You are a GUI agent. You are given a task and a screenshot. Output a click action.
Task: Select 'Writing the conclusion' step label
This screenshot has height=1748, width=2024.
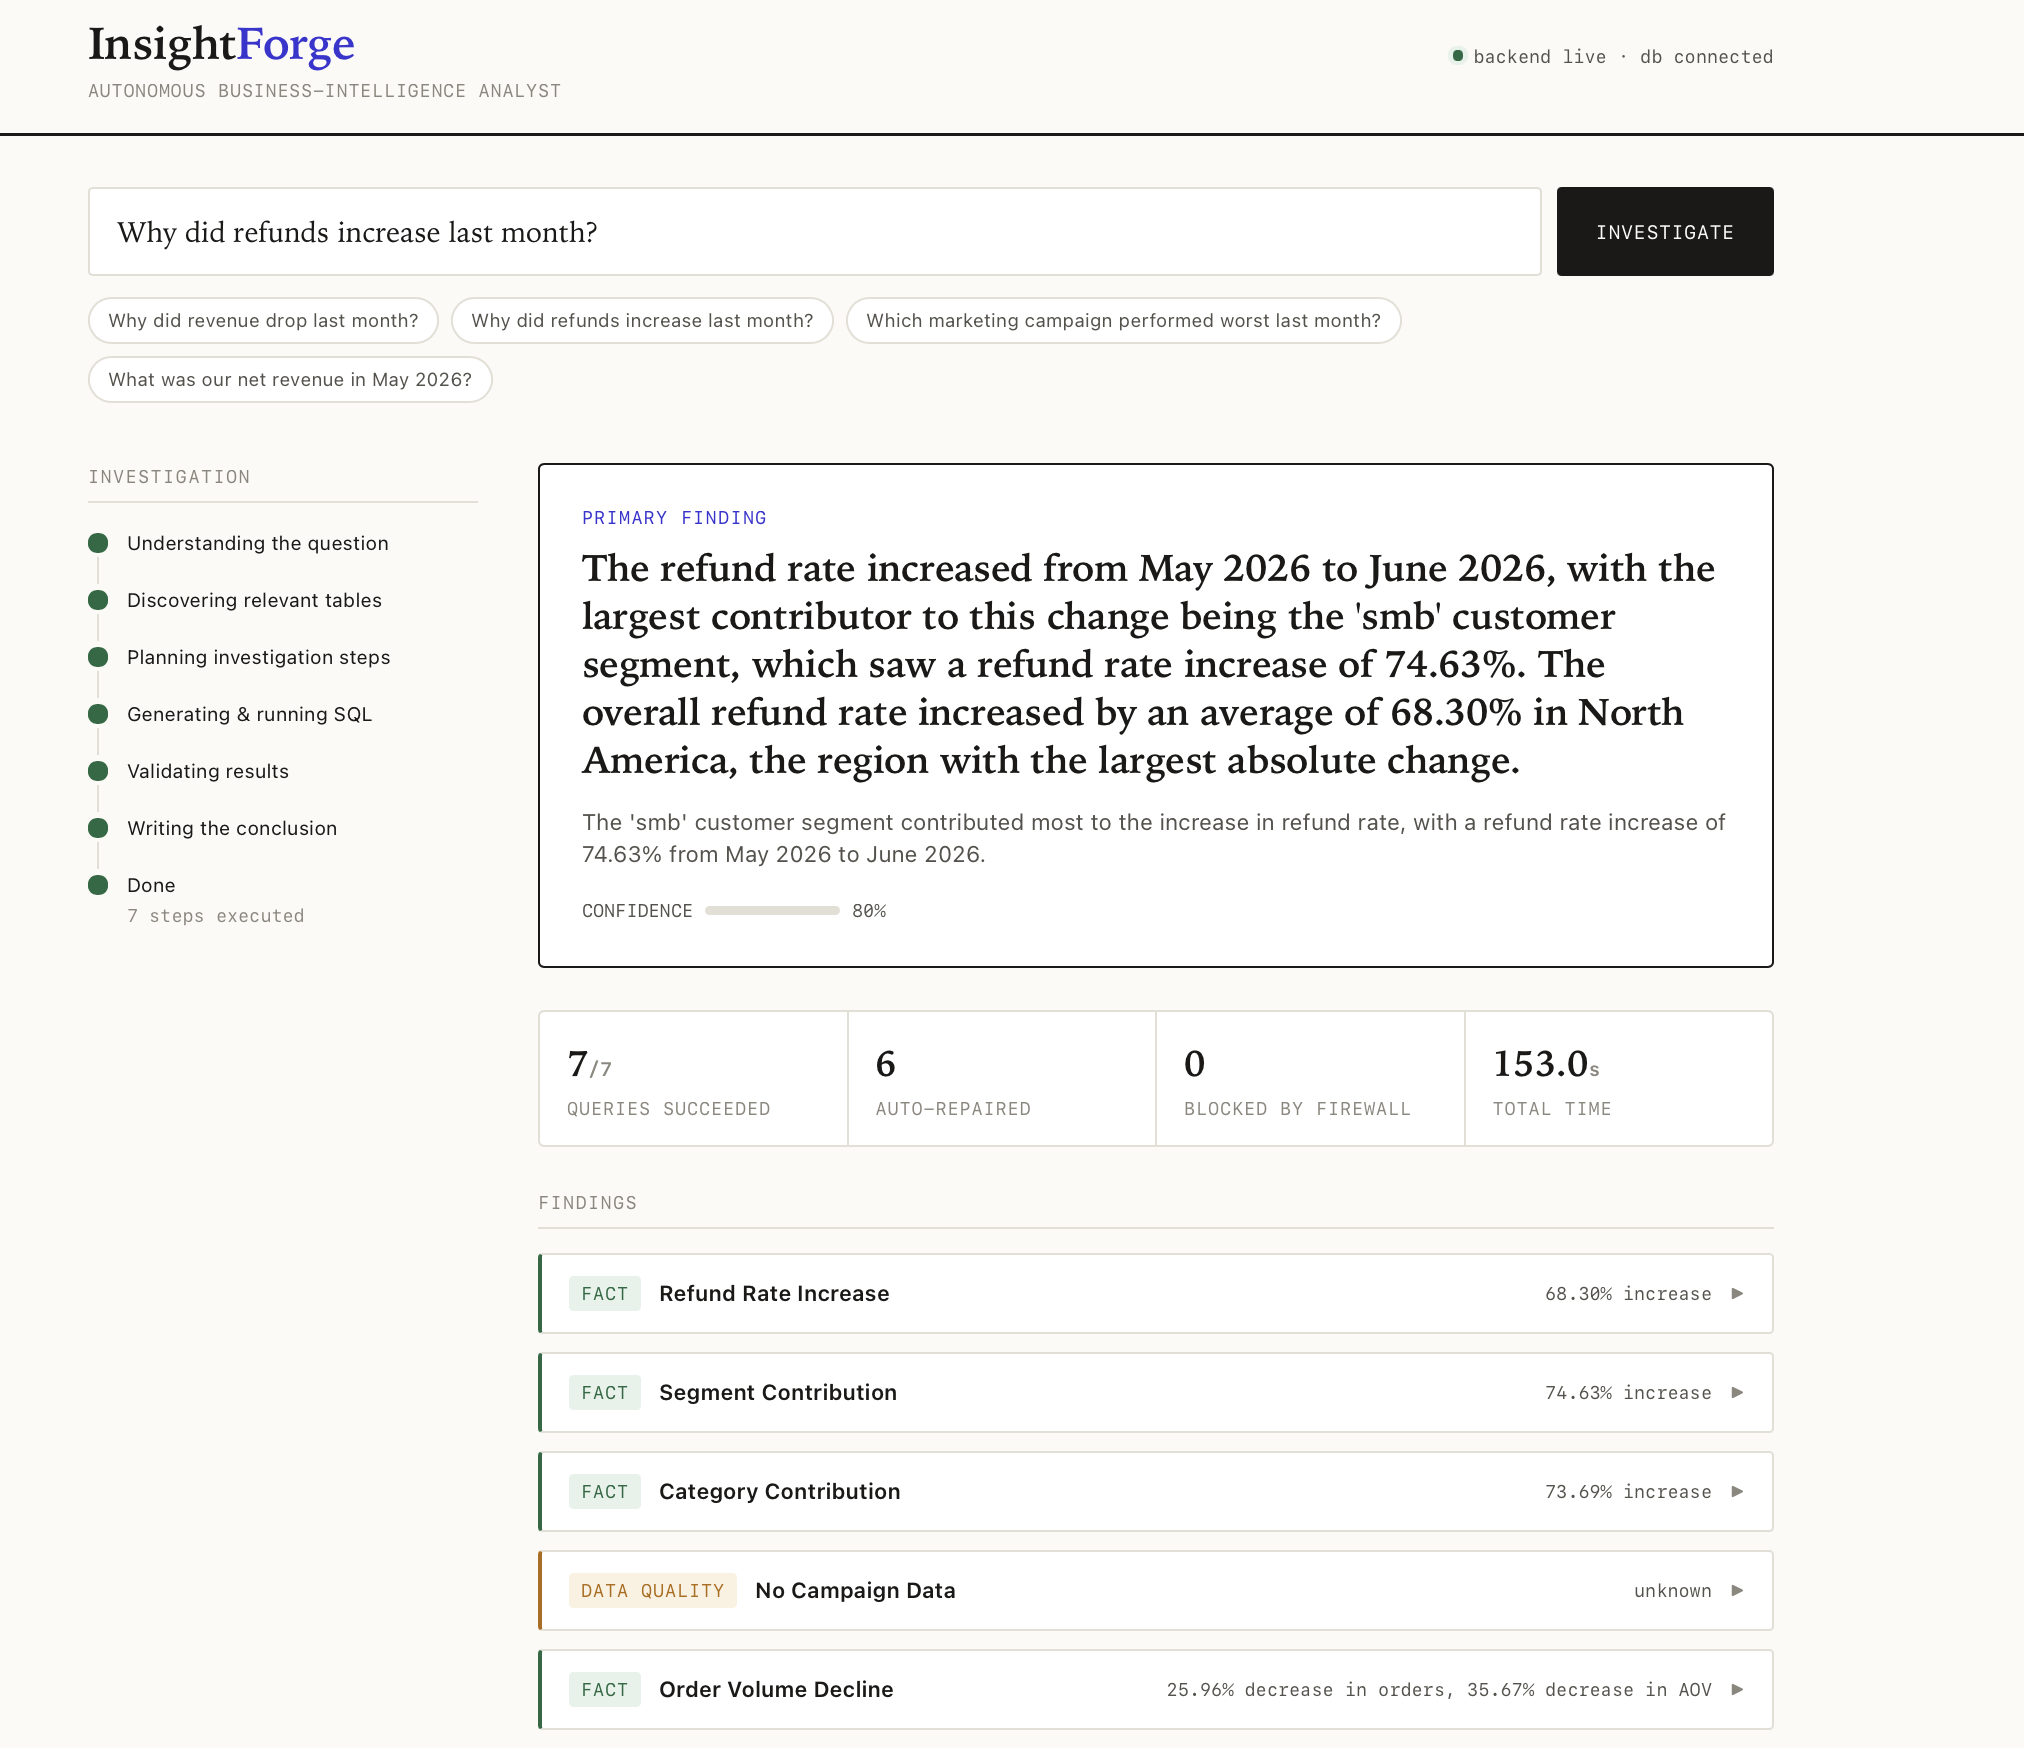232,828
